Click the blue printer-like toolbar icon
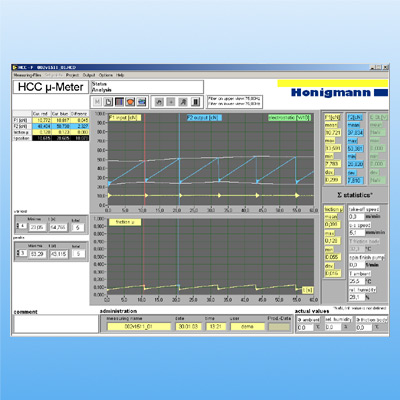The width and height of the screenshot is (400, 400). [x=142, y=102]
